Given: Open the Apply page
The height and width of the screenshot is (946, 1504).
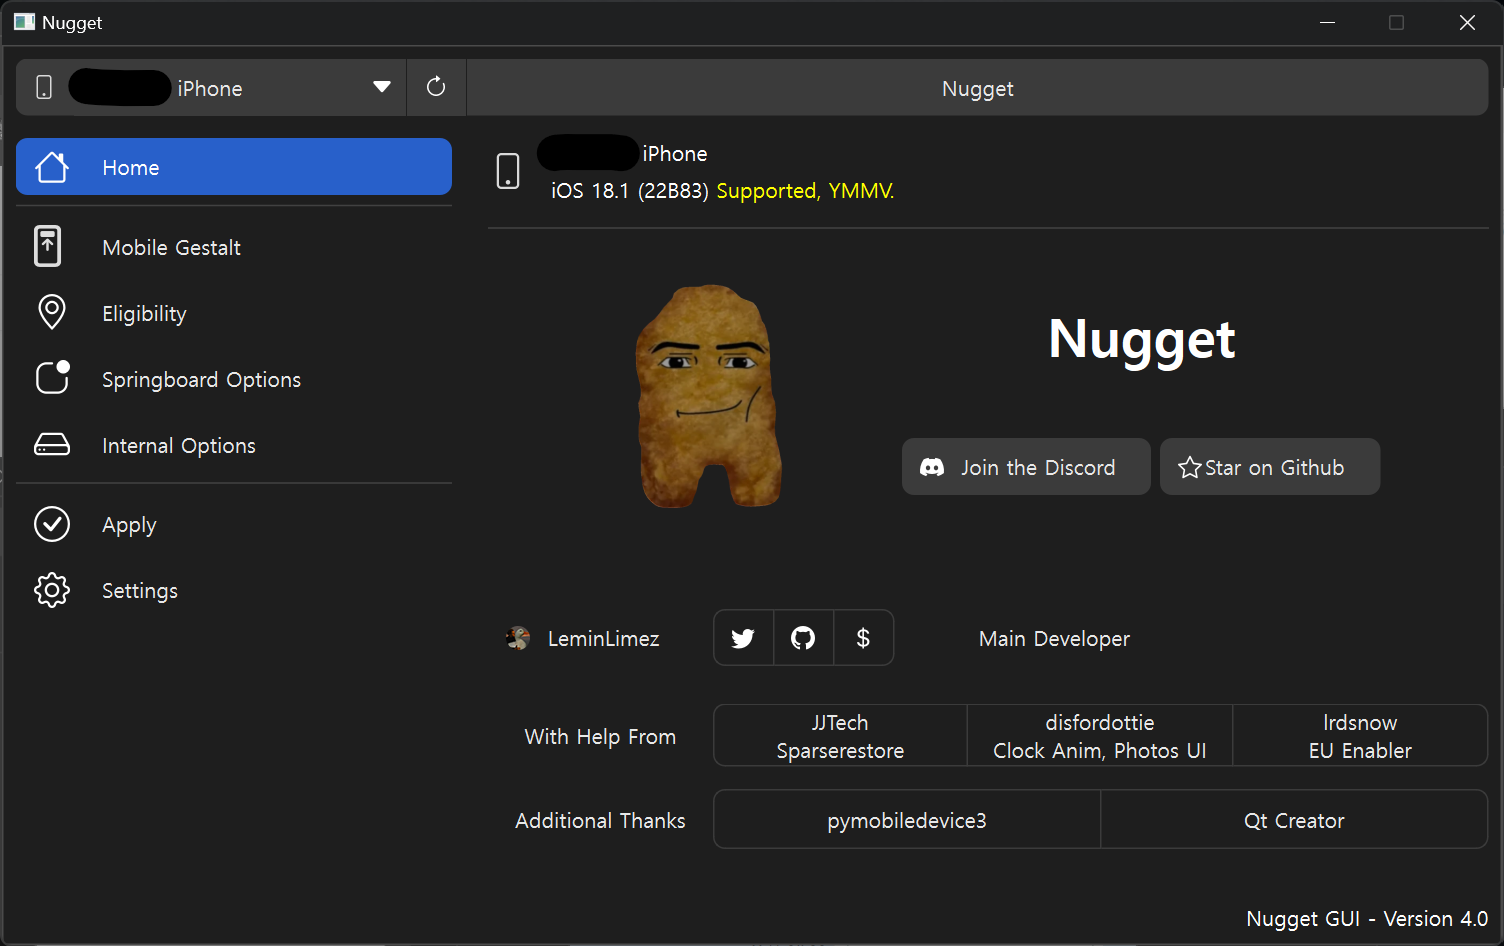Looking at the screenshot, I should [x=234, y=524].
